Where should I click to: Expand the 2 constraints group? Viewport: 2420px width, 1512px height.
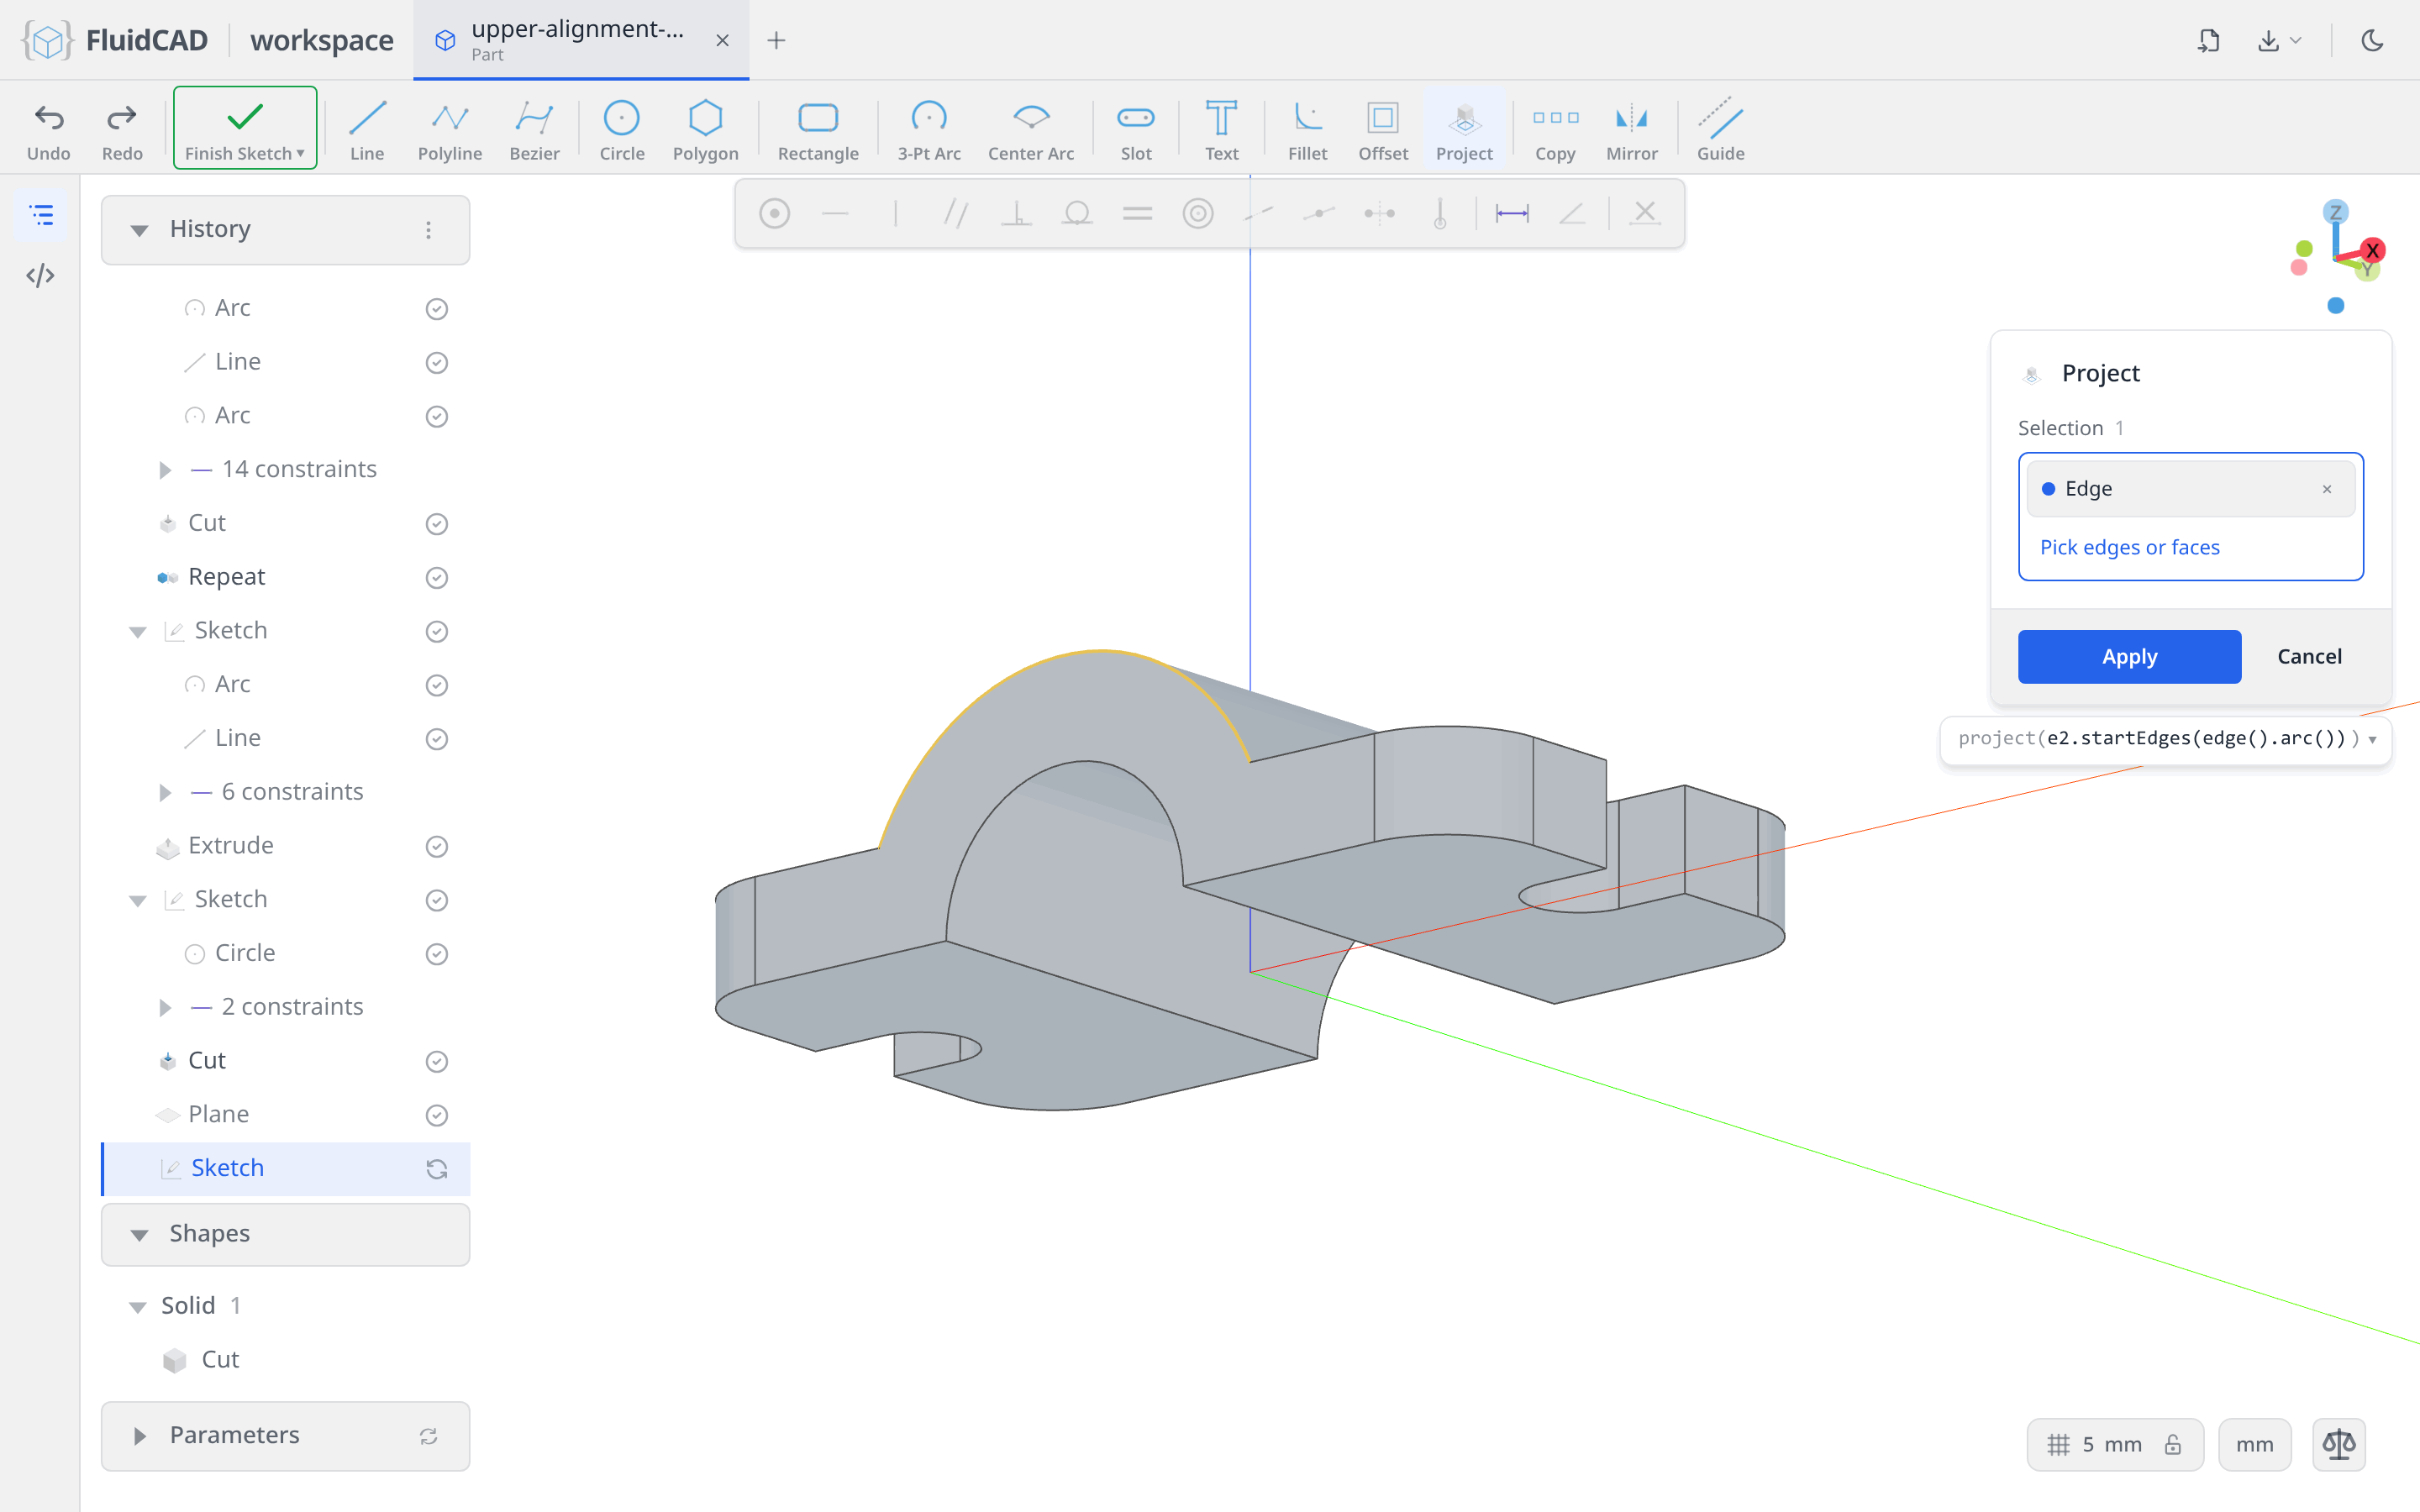[x=165, y=1007]
